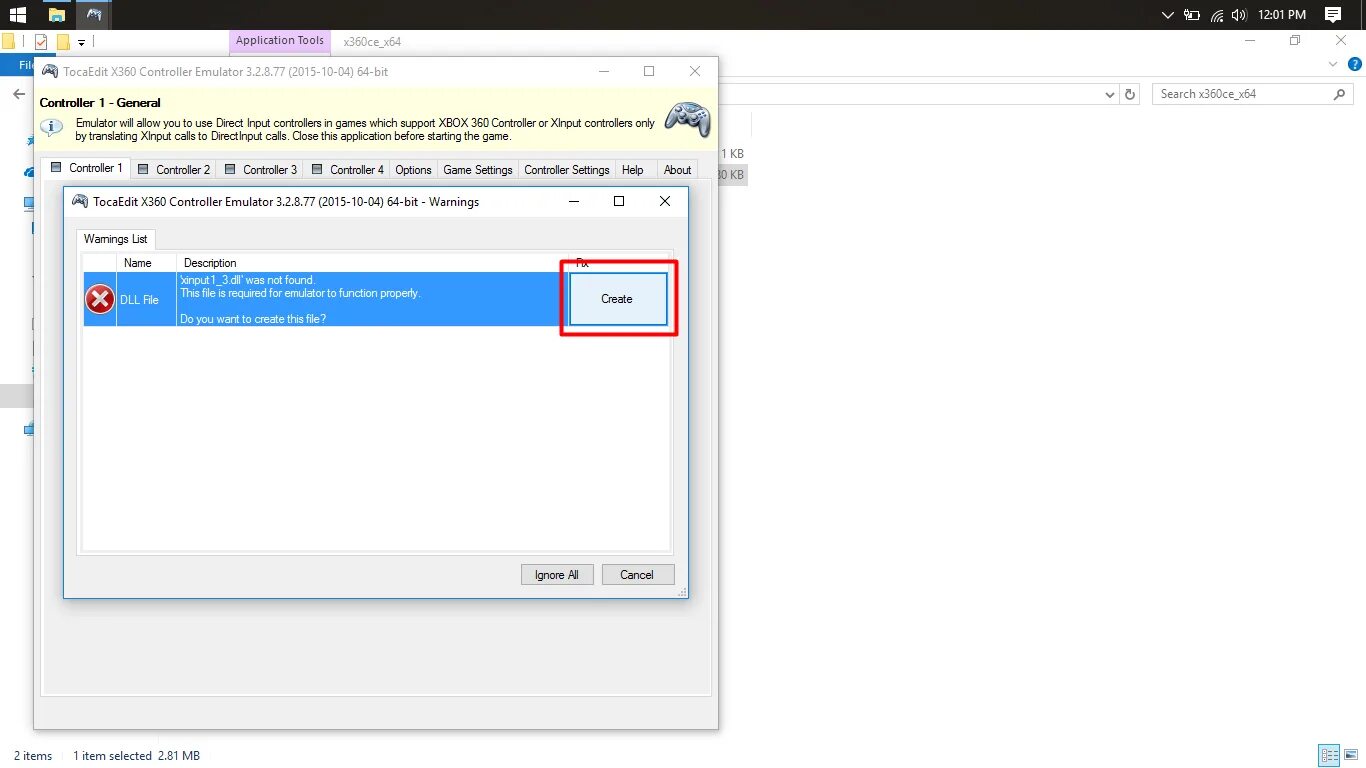Screen dimensions: 1366x768
Task: Expand the Explorer address bar history dropdown
Action: click(x=1110, y=95)
